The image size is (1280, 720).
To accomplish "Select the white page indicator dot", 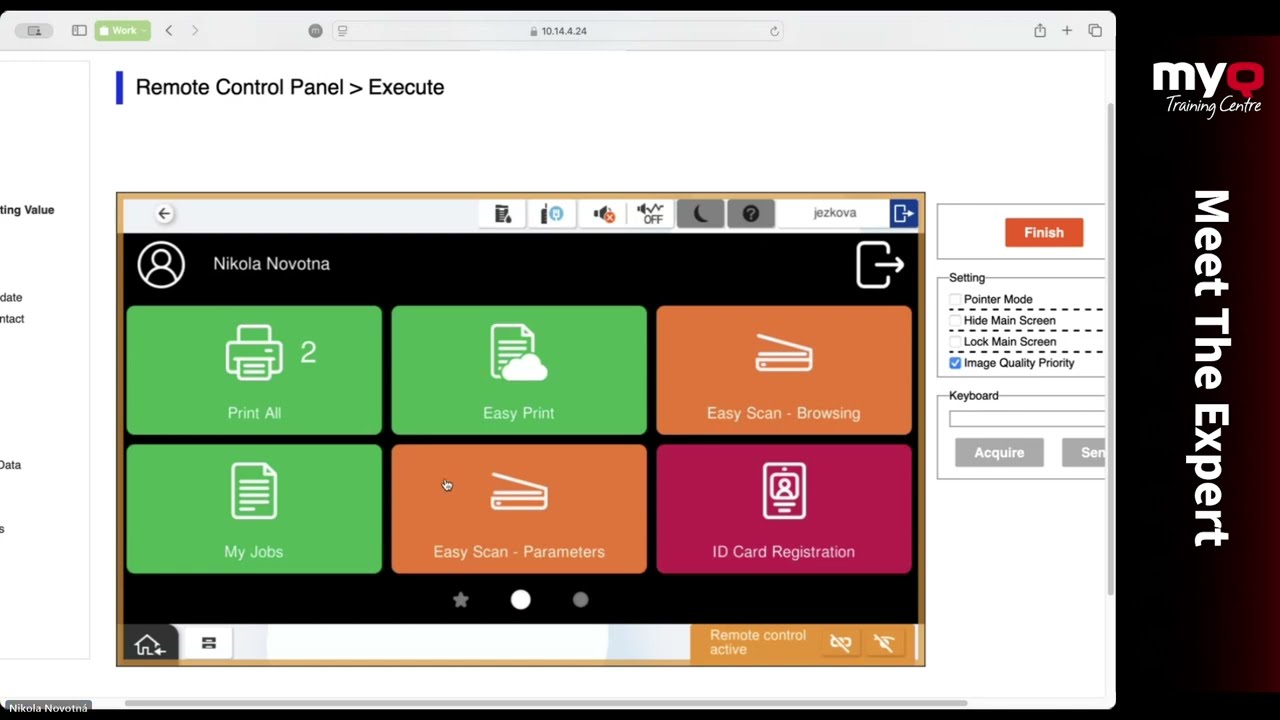I will [x=521, y=600].
